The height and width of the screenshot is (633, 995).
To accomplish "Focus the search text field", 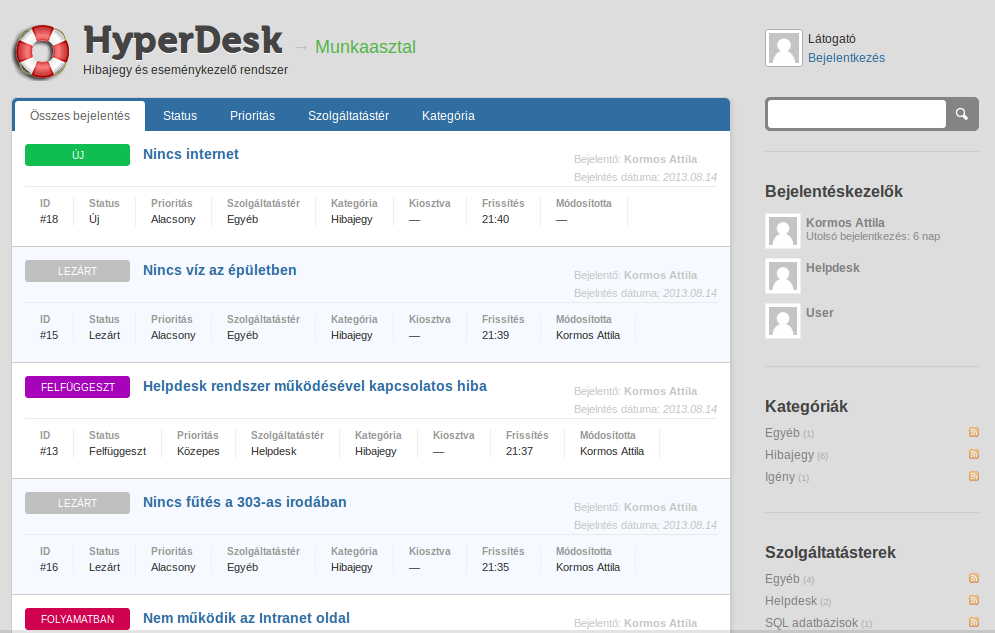I will [x=857, y=114].
